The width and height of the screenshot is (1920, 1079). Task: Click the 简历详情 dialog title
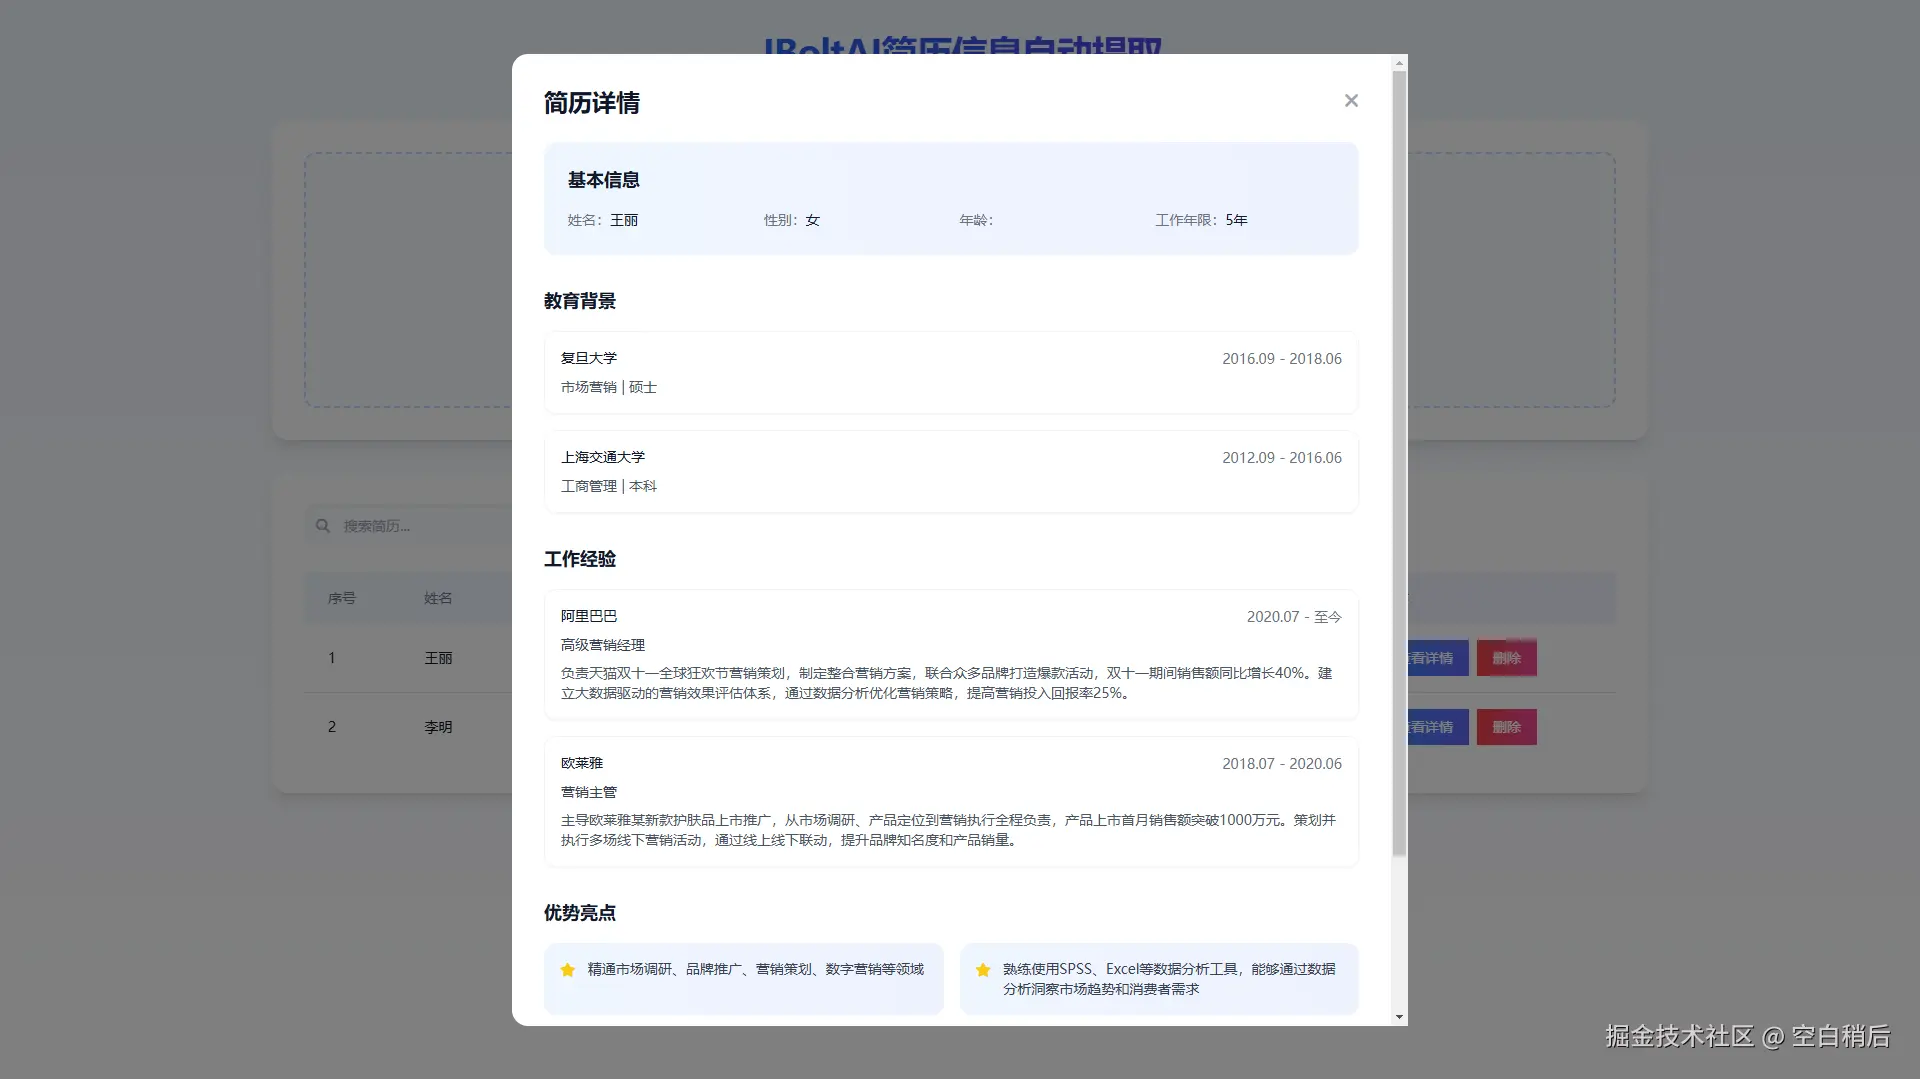pyautogui.click(x=592, y=103)
